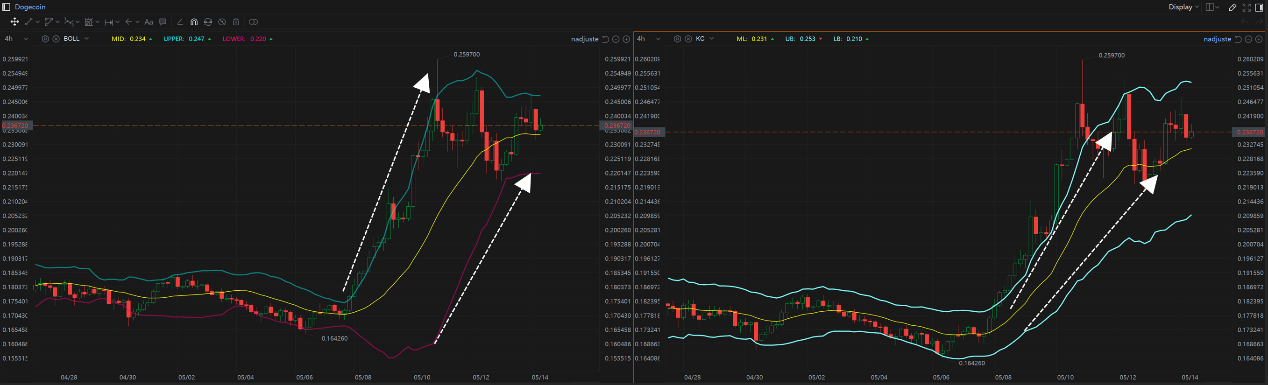The image size is (1268, 385).
Task: Zoom out right chart with minus icon
Action: pyautogui.click(x=1249, y=39)
